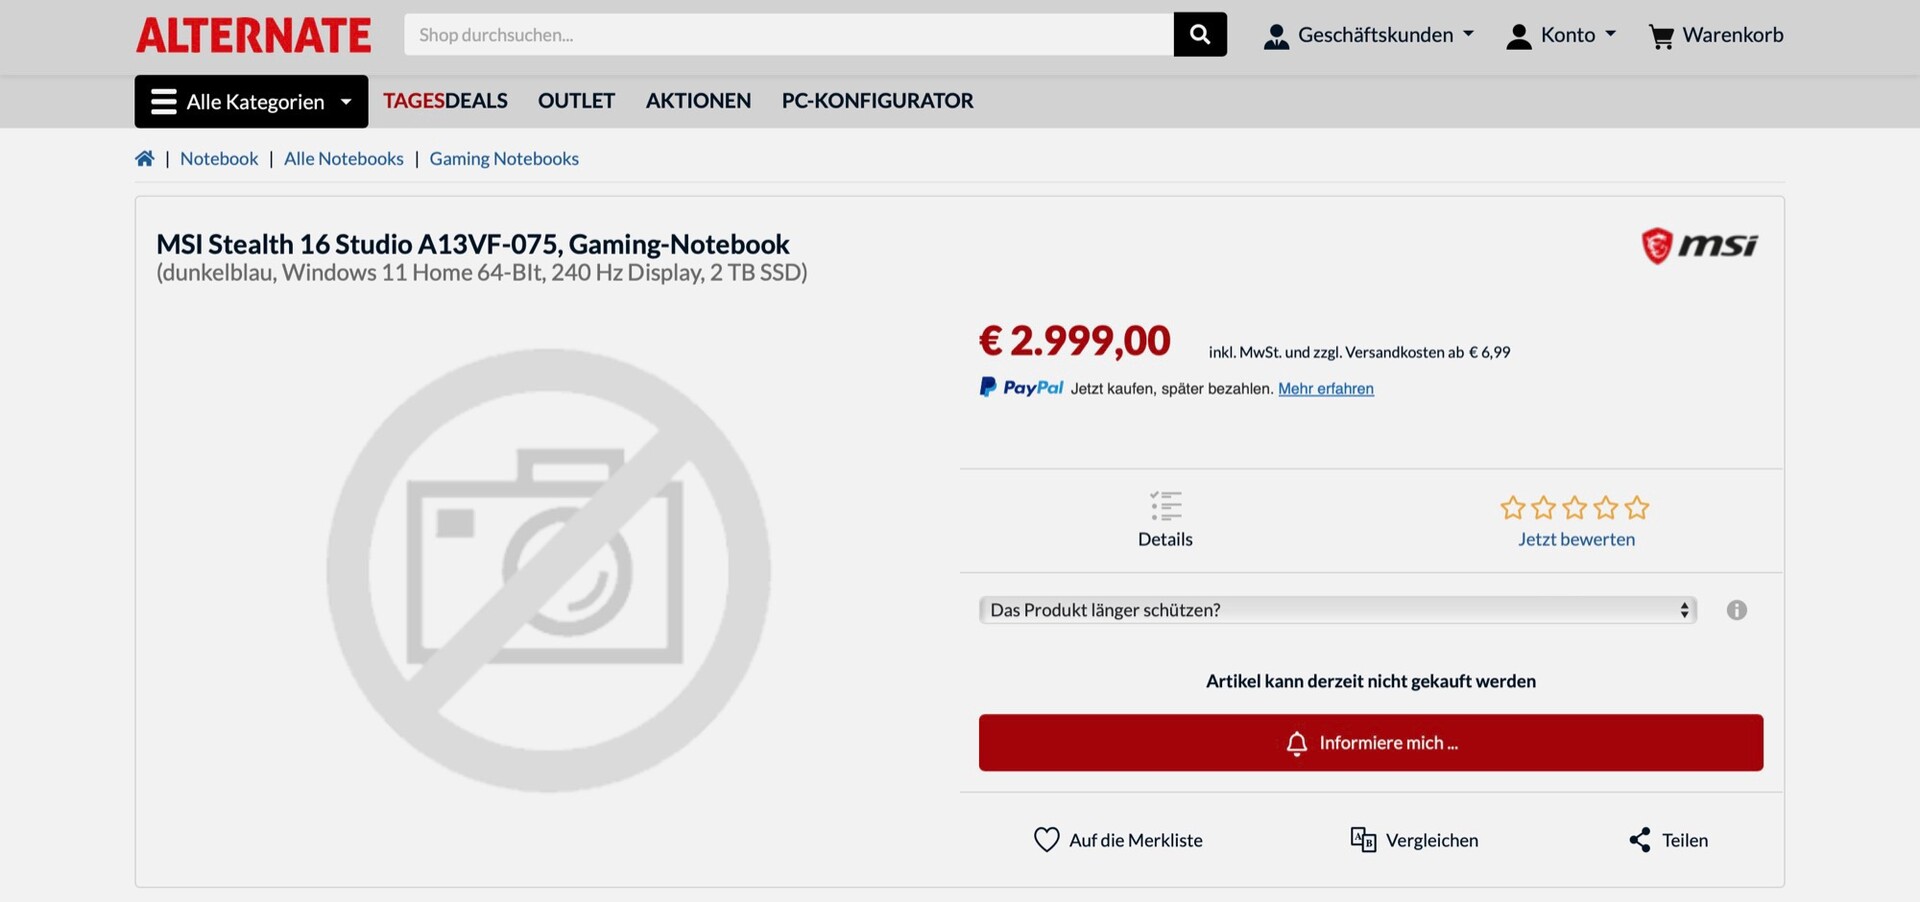Open the Geschäftskunden dropdown
This screenshot has width=1920, height=902.
click(x=1368, y=36)
